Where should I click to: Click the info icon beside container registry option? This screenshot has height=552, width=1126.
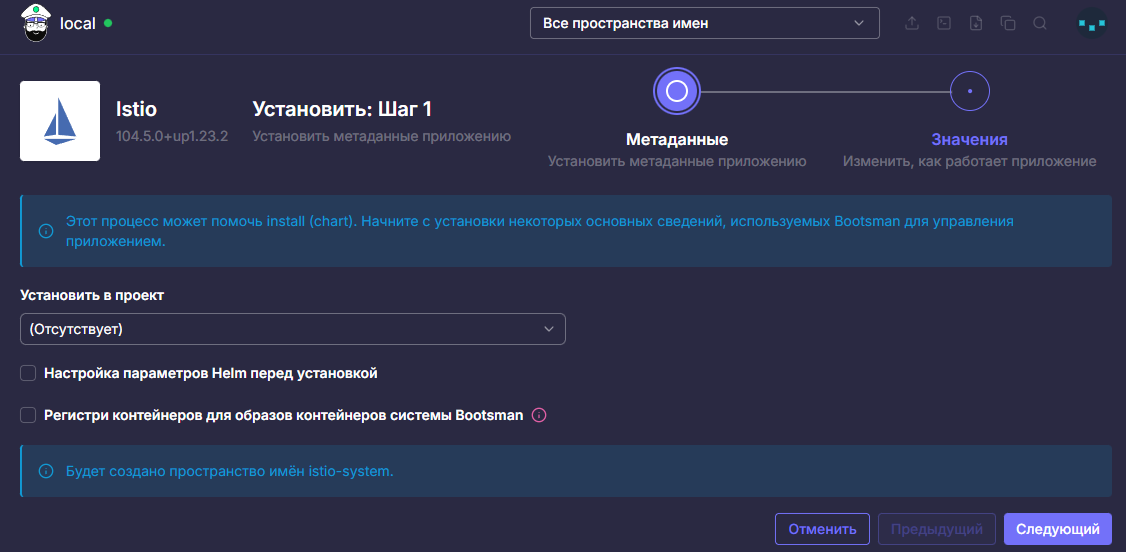539,415
